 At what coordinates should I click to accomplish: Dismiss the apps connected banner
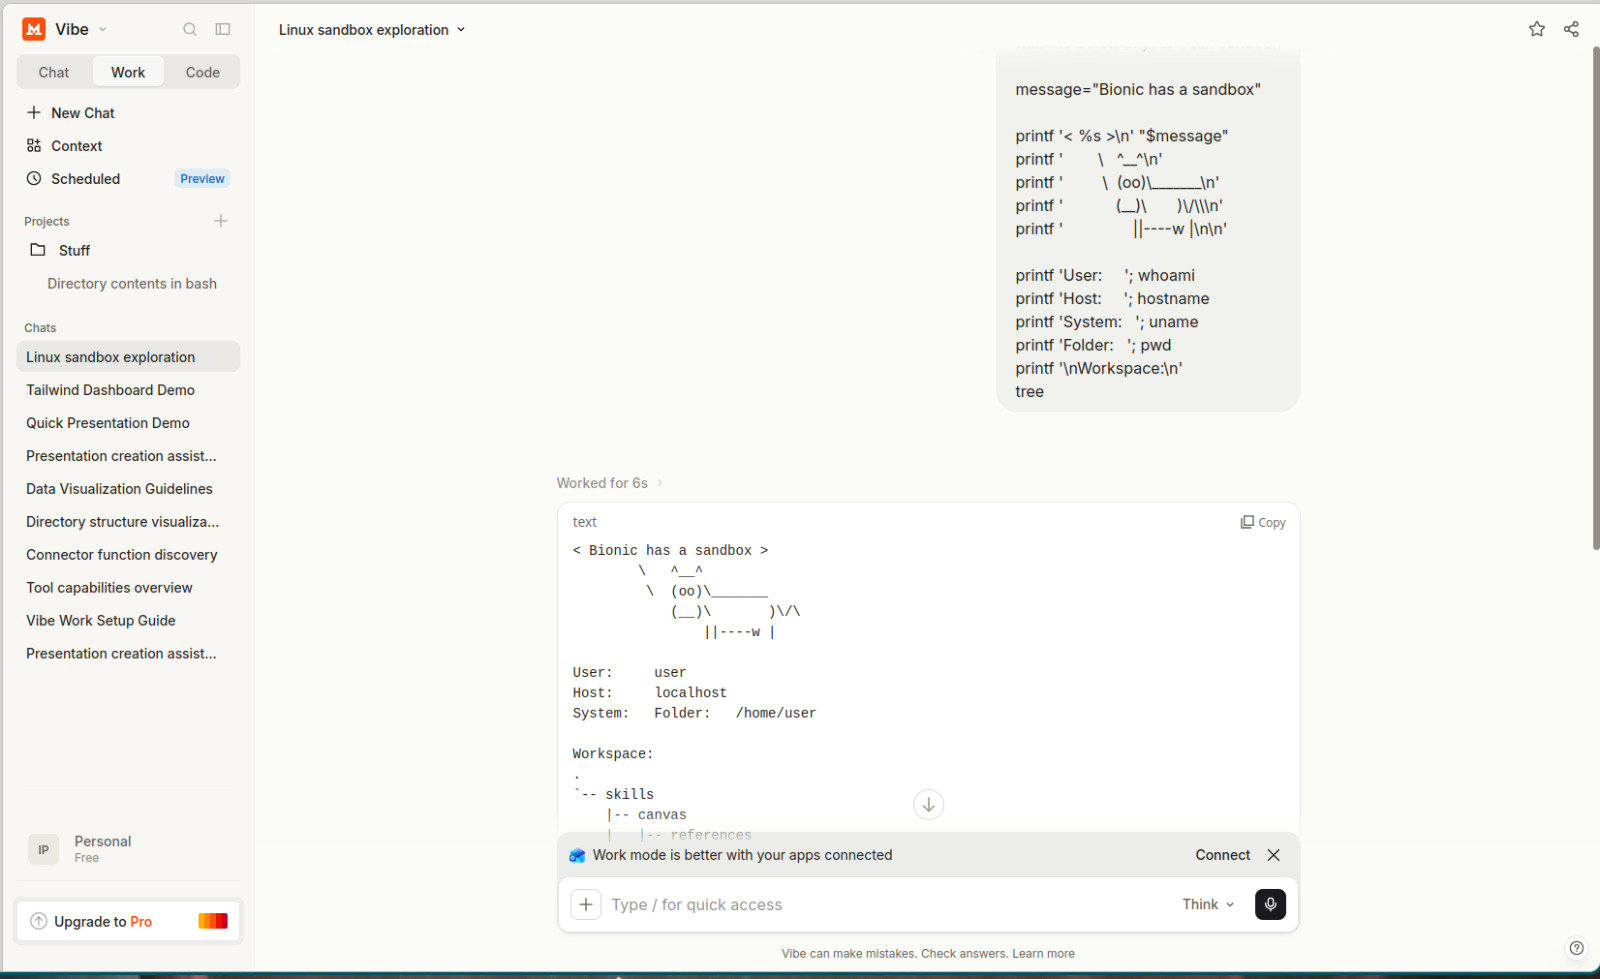pos(1273,855)
